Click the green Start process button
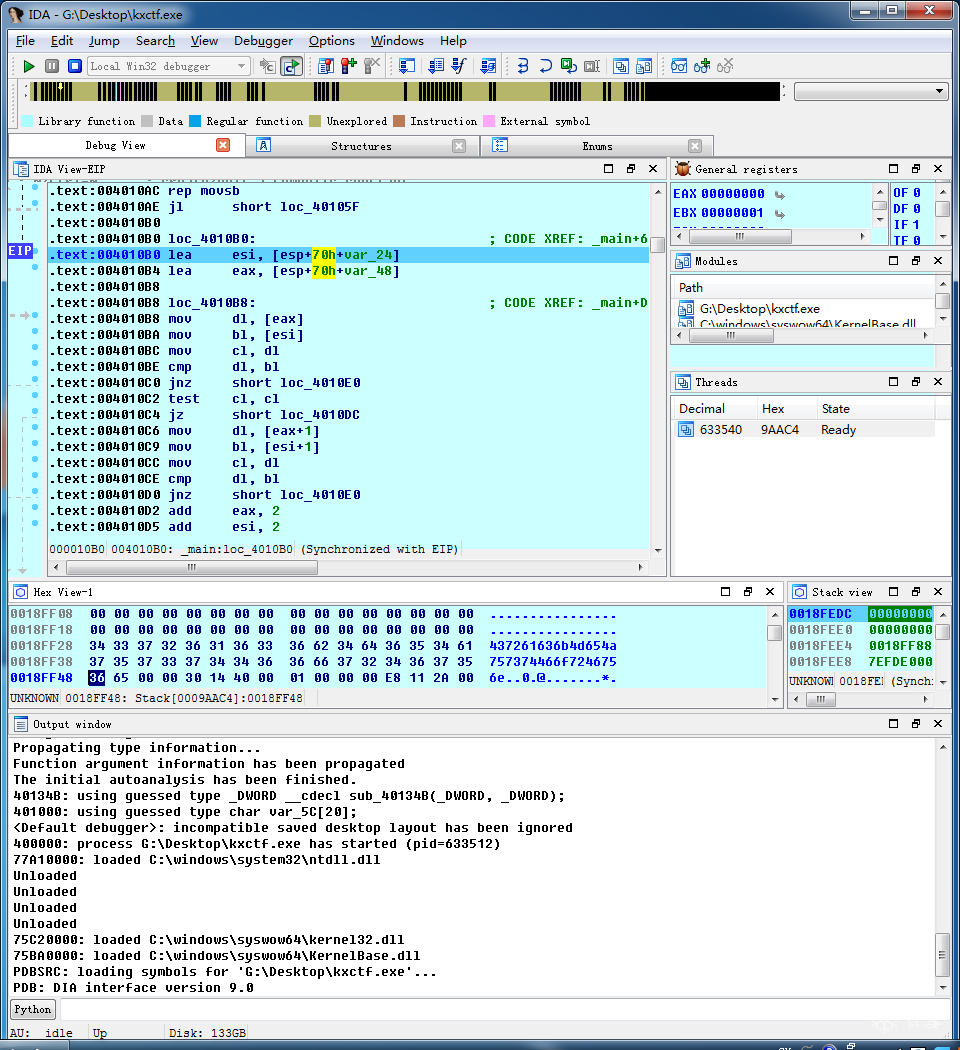Screen dimensions: 960x1050 point(29,66)
